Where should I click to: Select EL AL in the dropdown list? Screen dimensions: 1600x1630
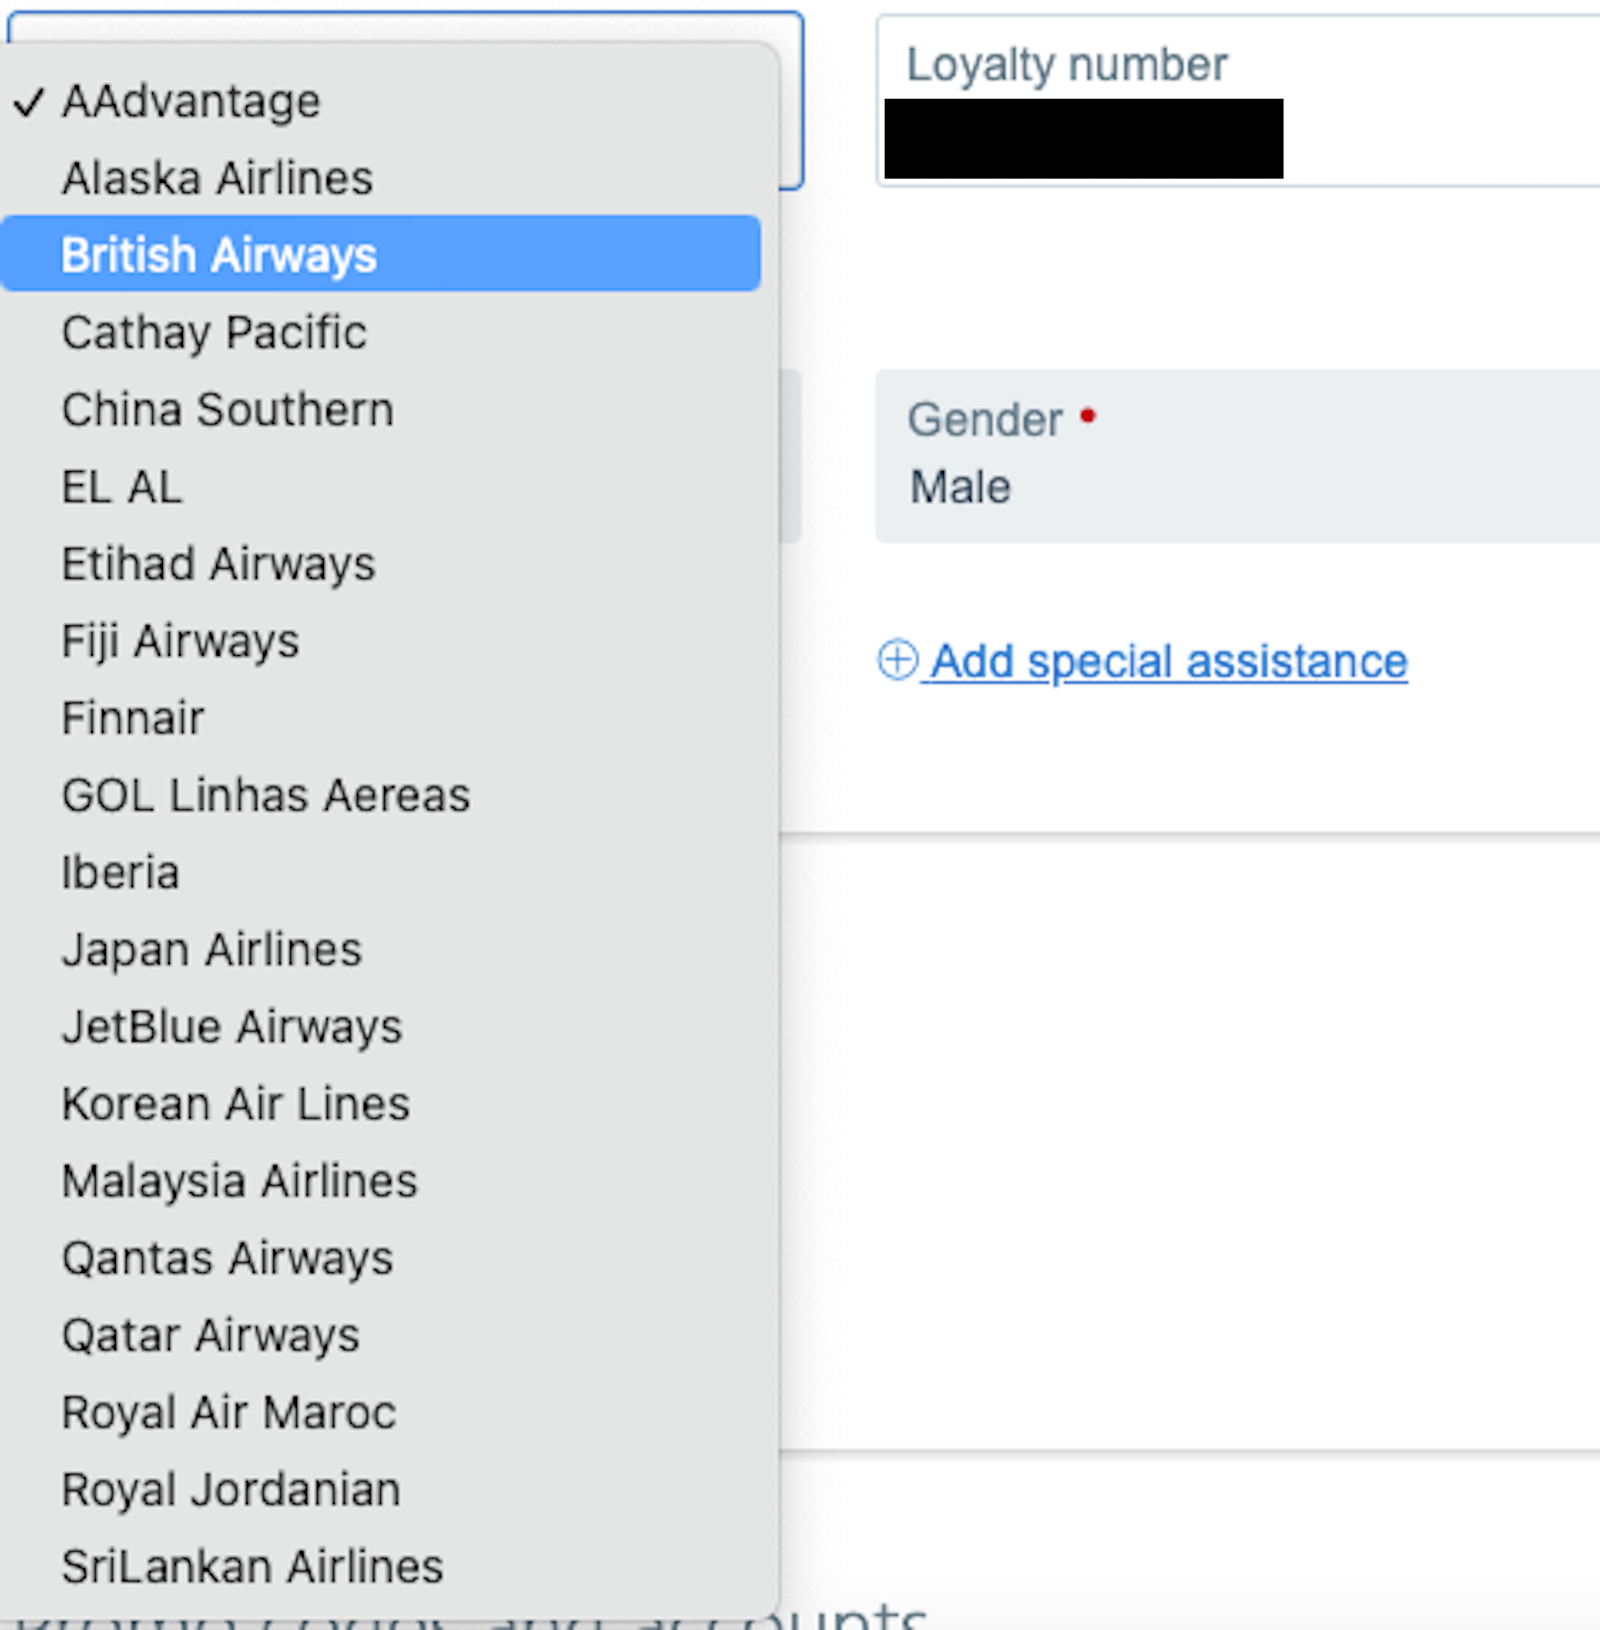click(122, 487)
